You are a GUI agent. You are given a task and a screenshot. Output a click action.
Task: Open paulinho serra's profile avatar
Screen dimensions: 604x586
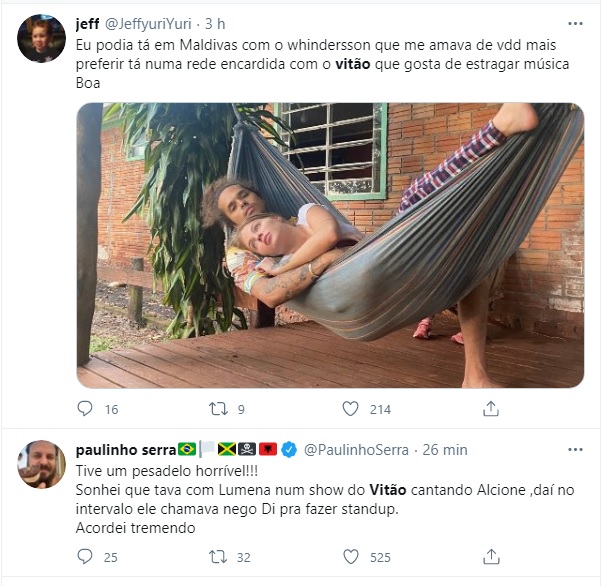(x=42, y=464)
